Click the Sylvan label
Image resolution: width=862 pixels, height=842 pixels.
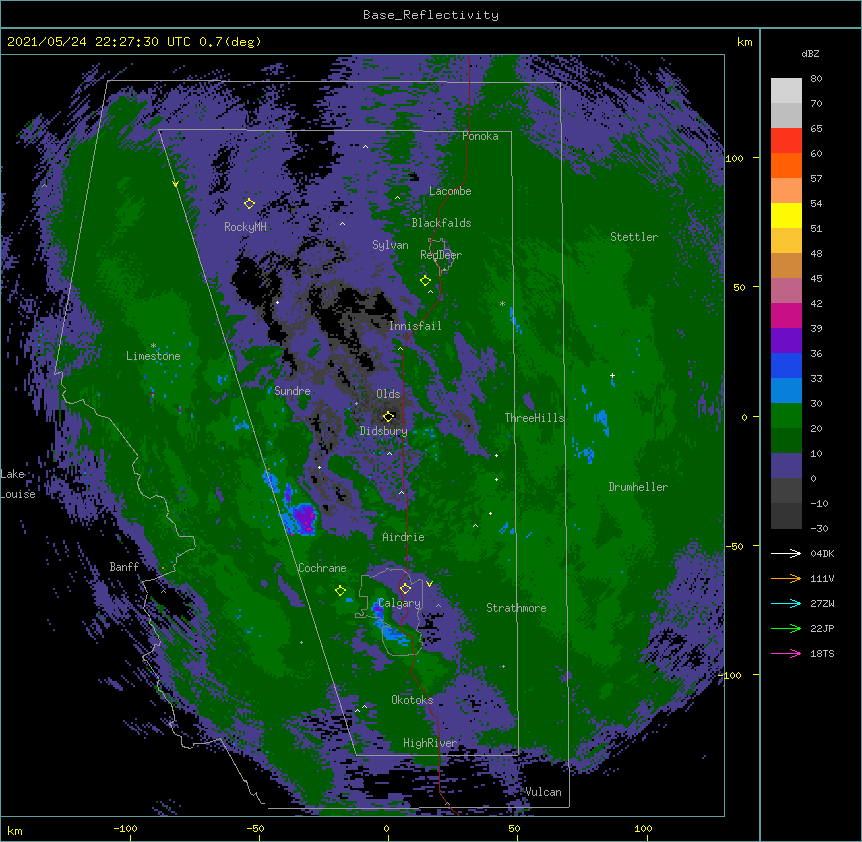pos(390,245)
